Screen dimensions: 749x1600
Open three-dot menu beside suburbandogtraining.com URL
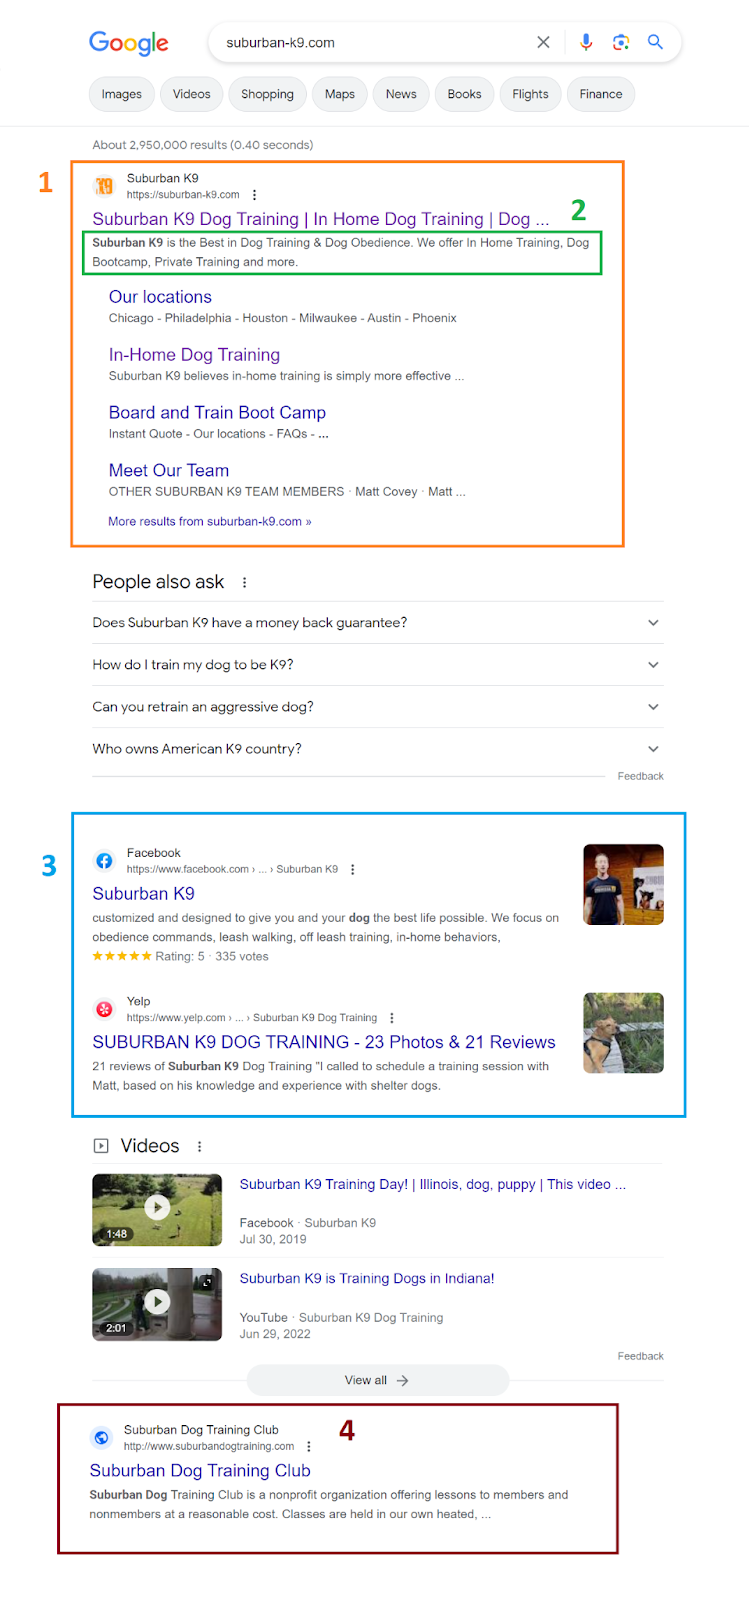tap(309, 1447)
